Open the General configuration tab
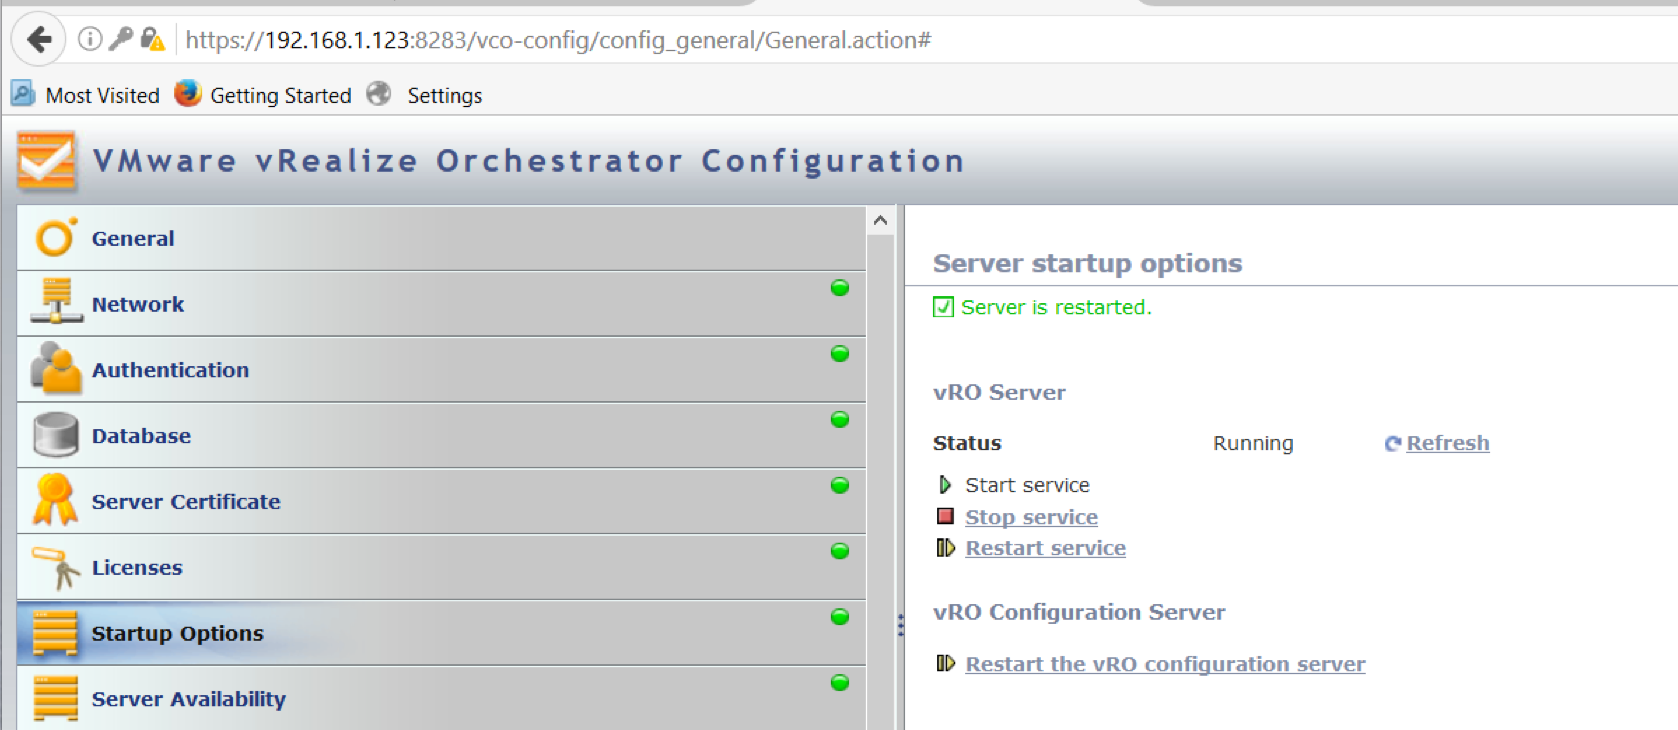The image size is (1678, 730). tap(441, 238)
